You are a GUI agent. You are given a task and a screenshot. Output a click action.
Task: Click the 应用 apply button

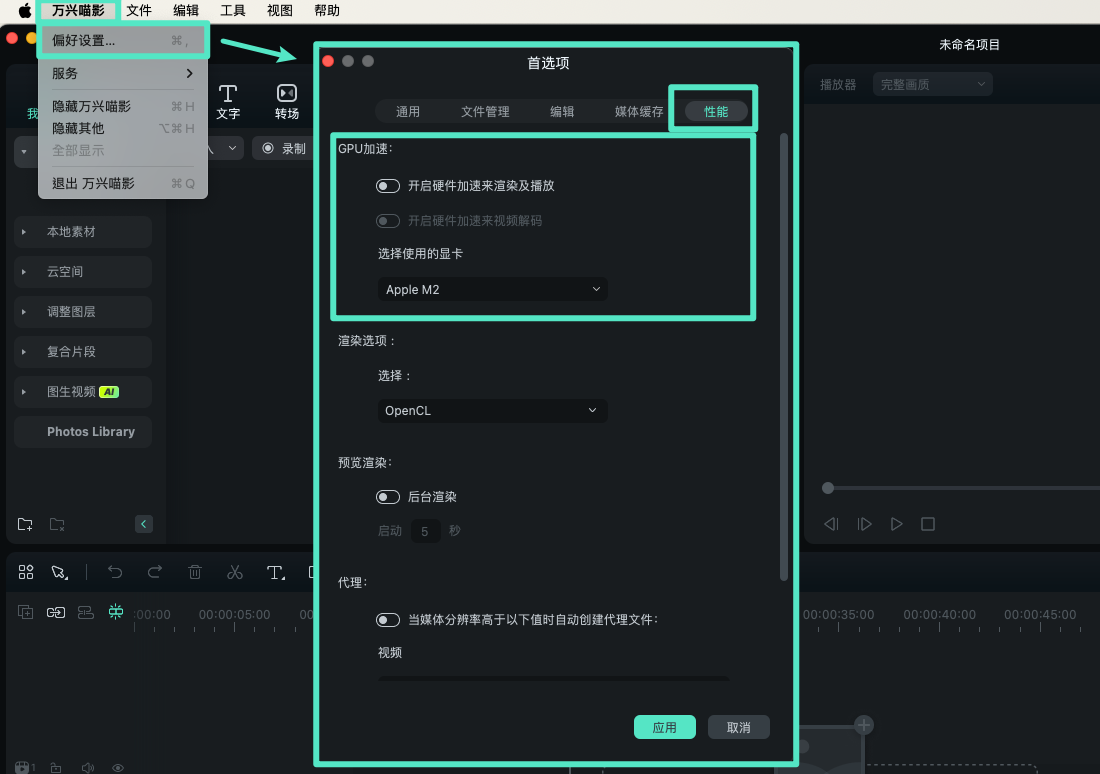pos(664,727)
